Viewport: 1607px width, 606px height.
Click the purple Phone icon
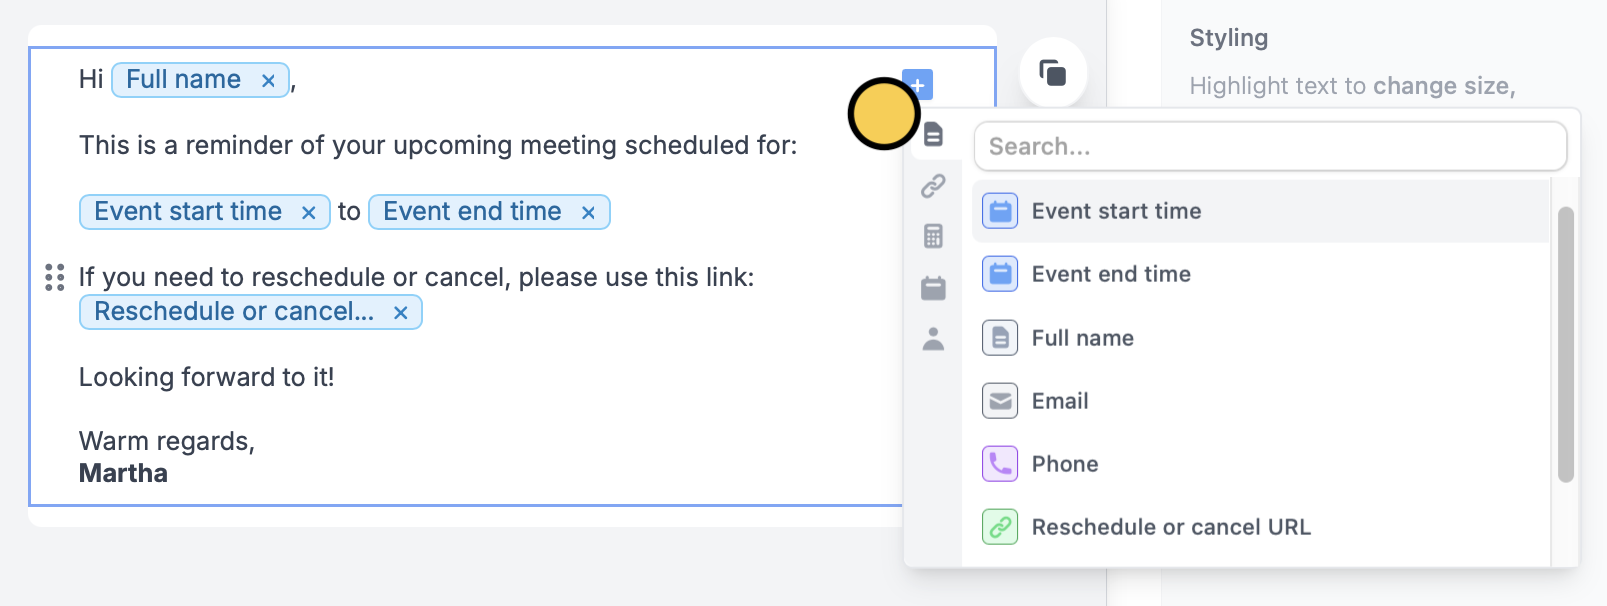(x=999, y=464)
